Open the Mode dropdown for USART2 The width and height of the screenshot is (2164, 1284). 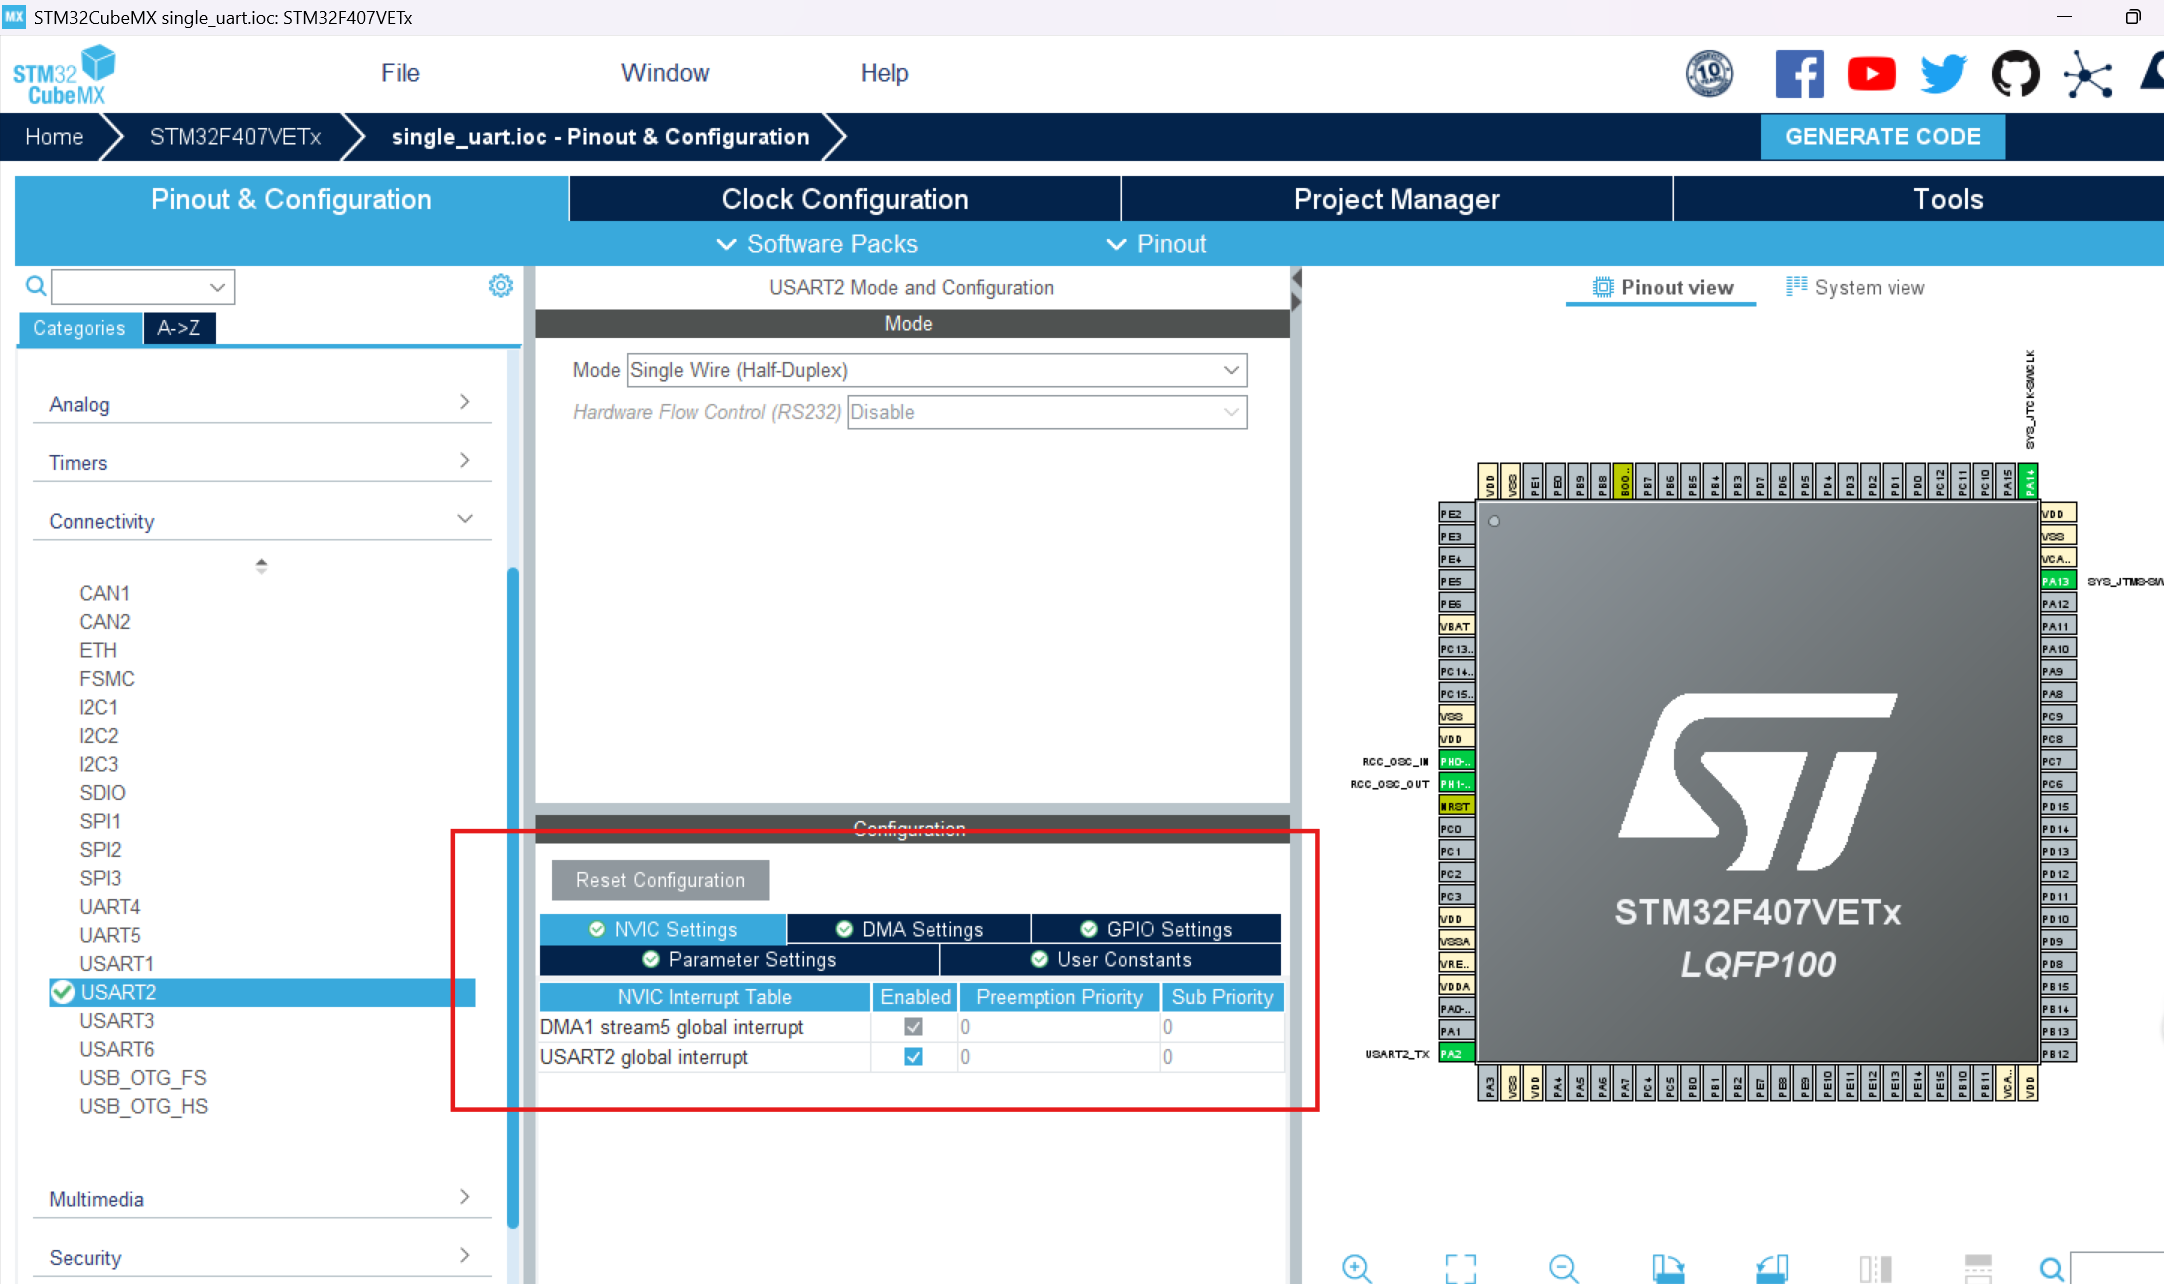coord(936,370)
